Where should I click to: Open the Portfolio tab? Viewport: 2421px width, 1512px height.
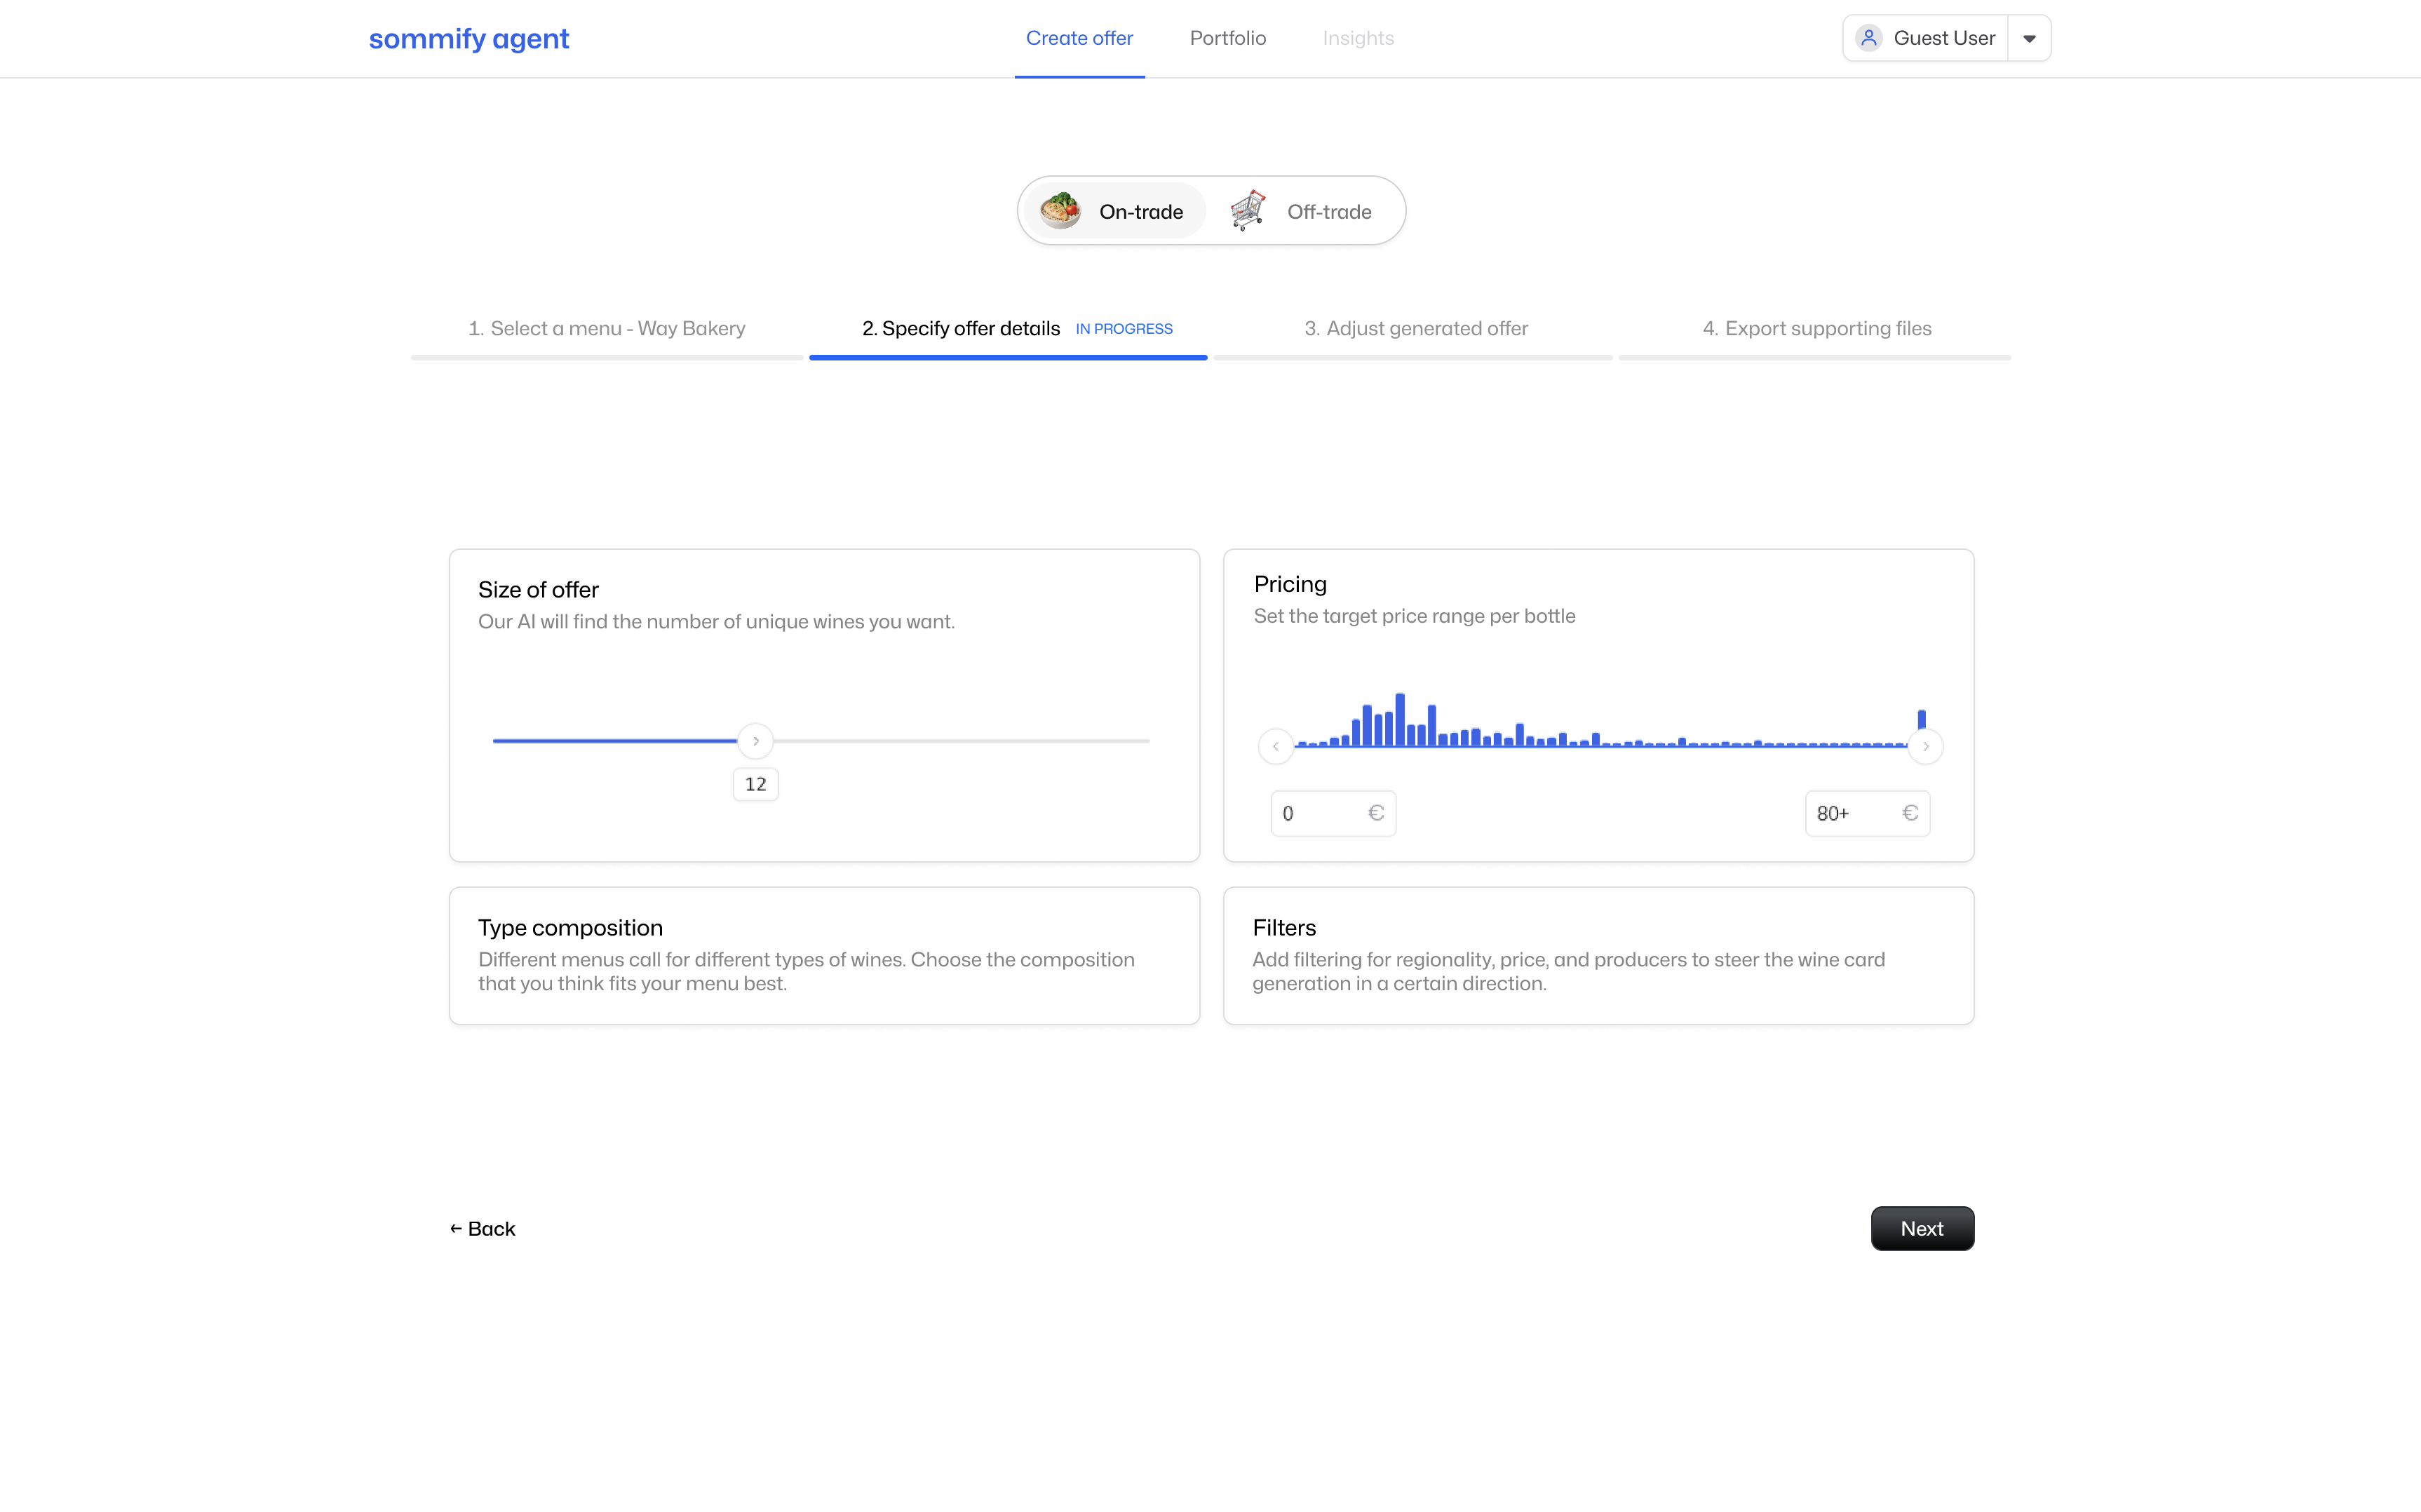pos(1227,38)
